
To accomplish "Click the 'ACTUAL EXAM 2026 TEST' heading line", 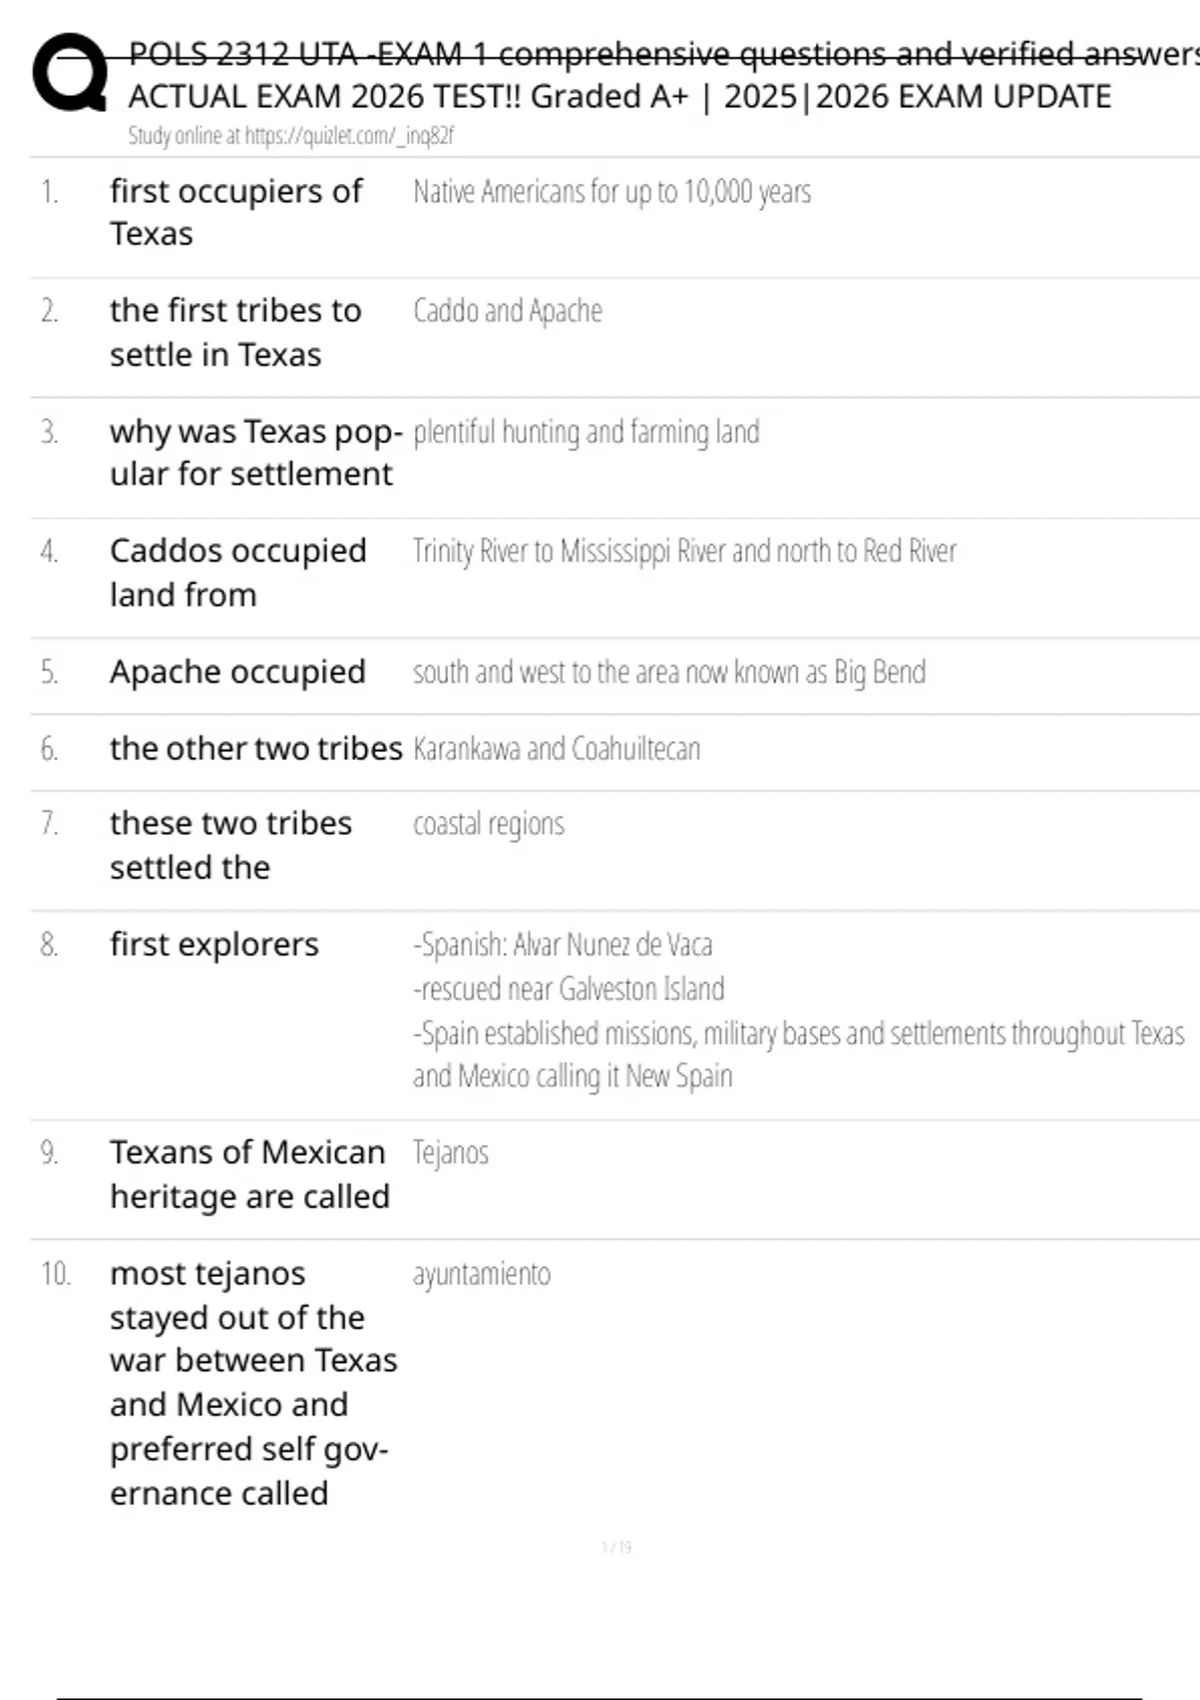I will click(619, 97).
